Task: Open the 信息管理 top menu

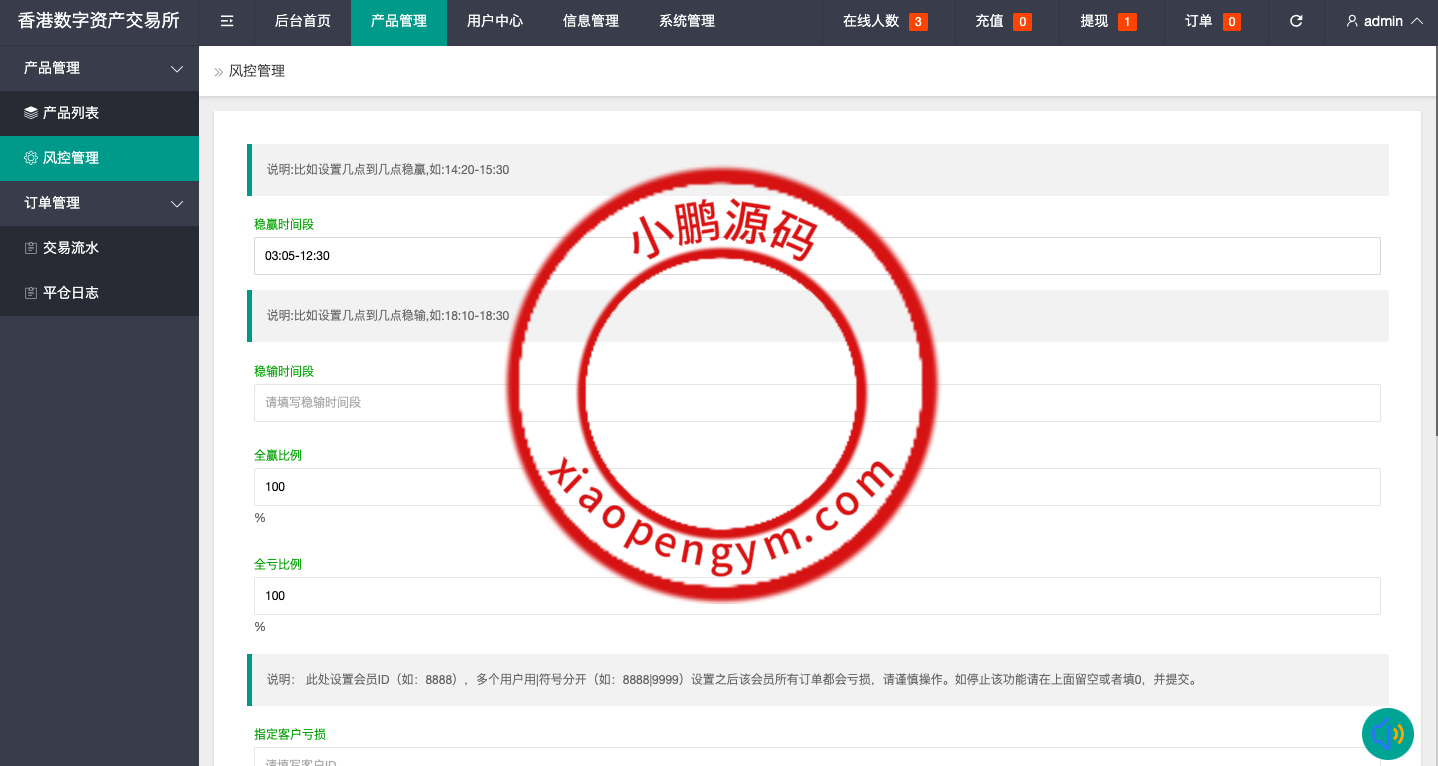Action: (x=591, y=21)
